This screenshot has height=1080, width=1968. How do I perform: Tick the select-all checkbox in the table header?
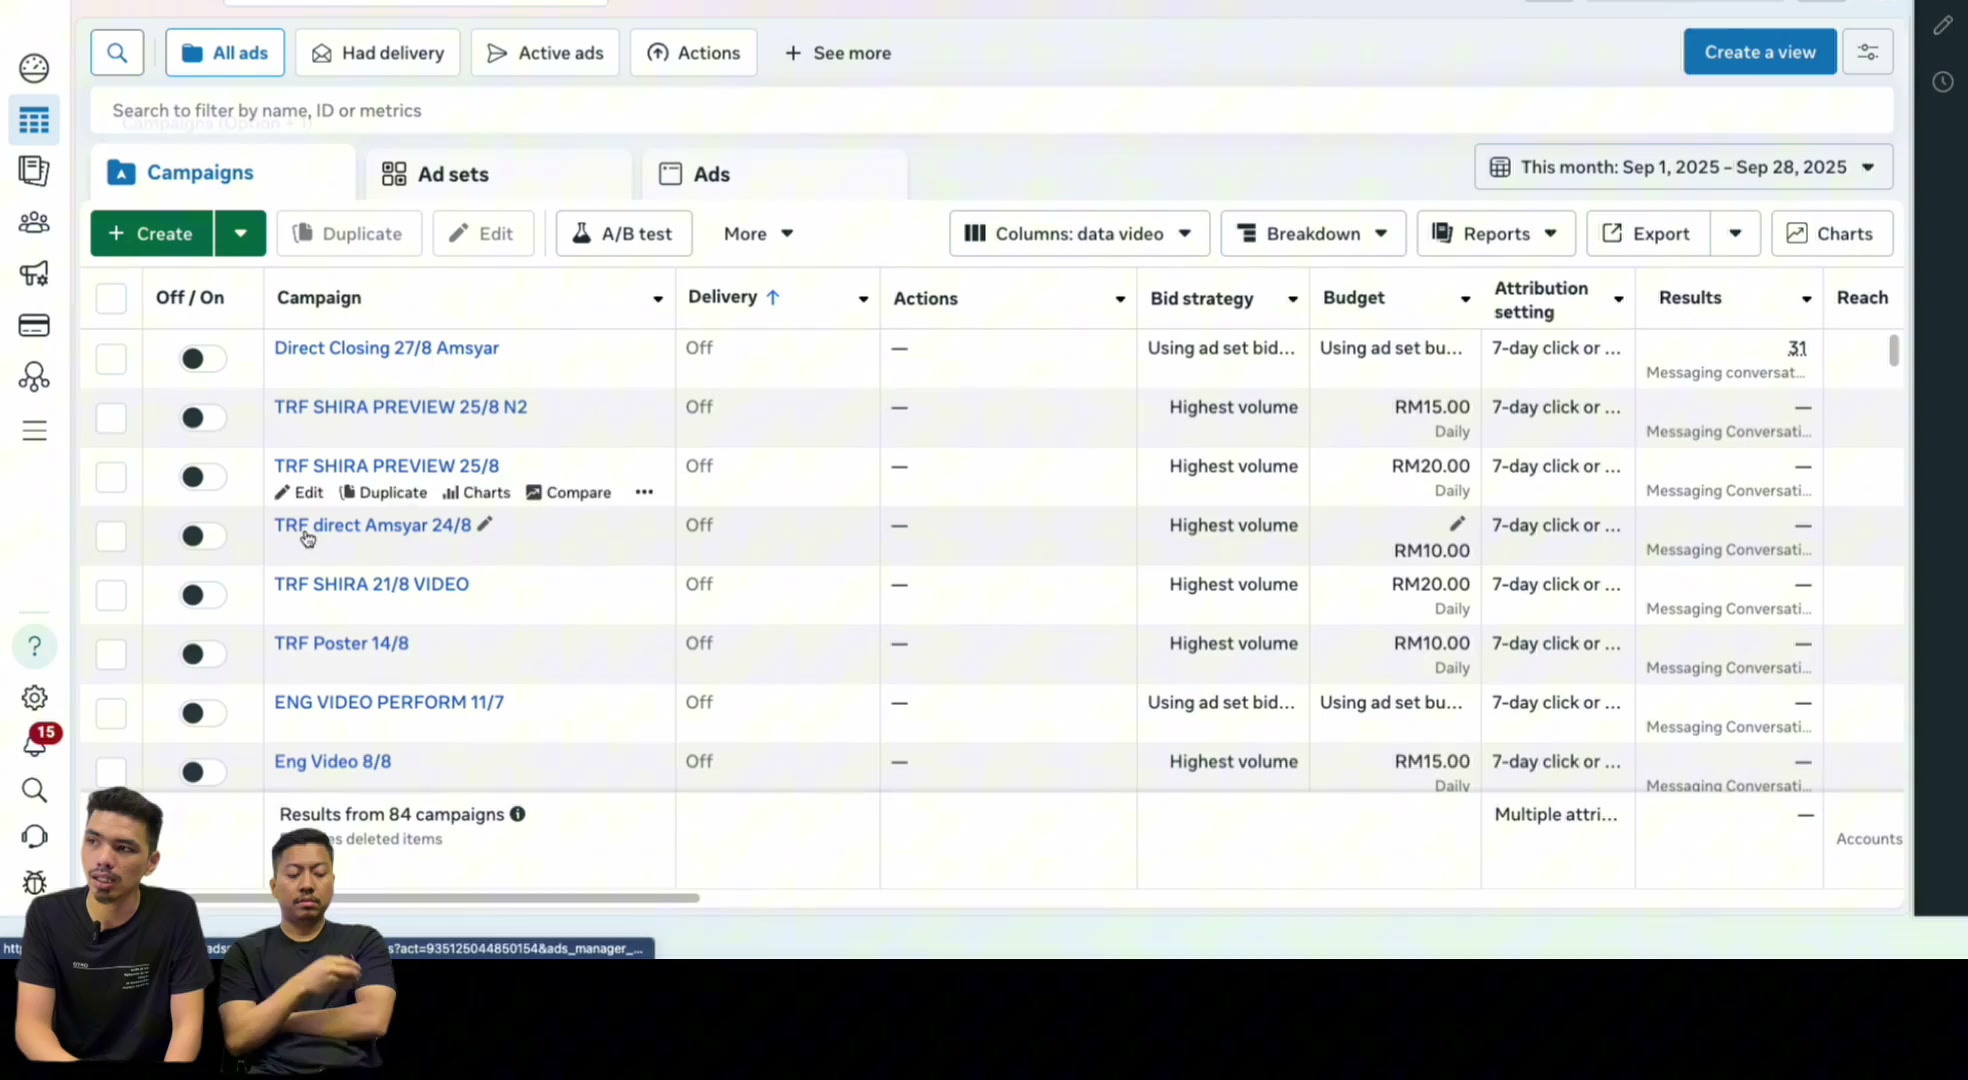[x=111, y=298]
